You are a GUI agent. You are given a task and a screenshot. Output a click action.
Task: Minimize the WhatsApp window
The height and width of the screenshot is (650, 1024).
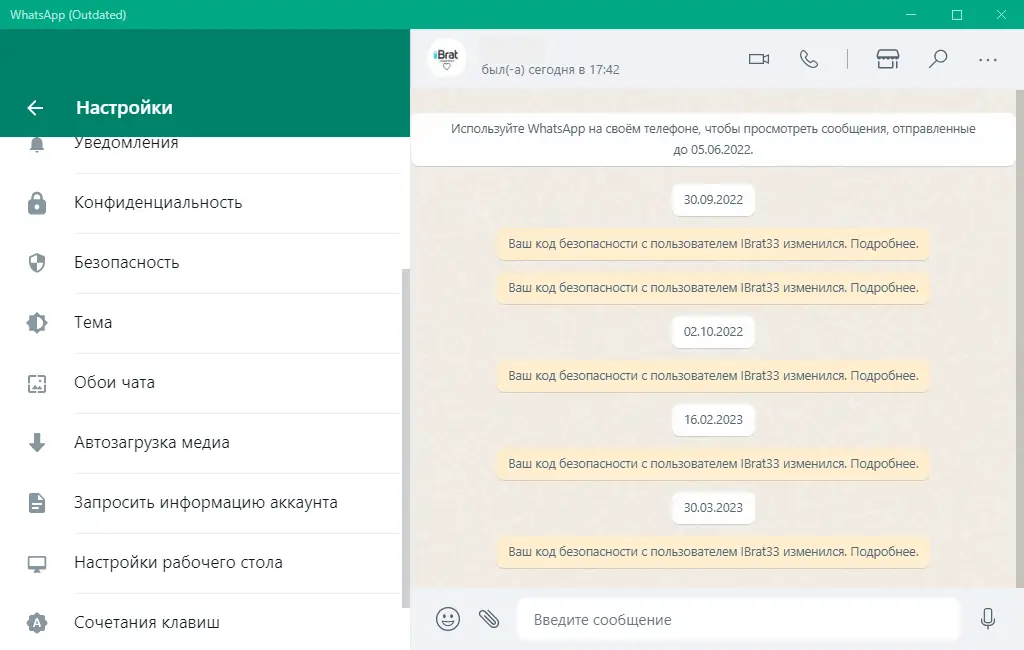(911, 14)
